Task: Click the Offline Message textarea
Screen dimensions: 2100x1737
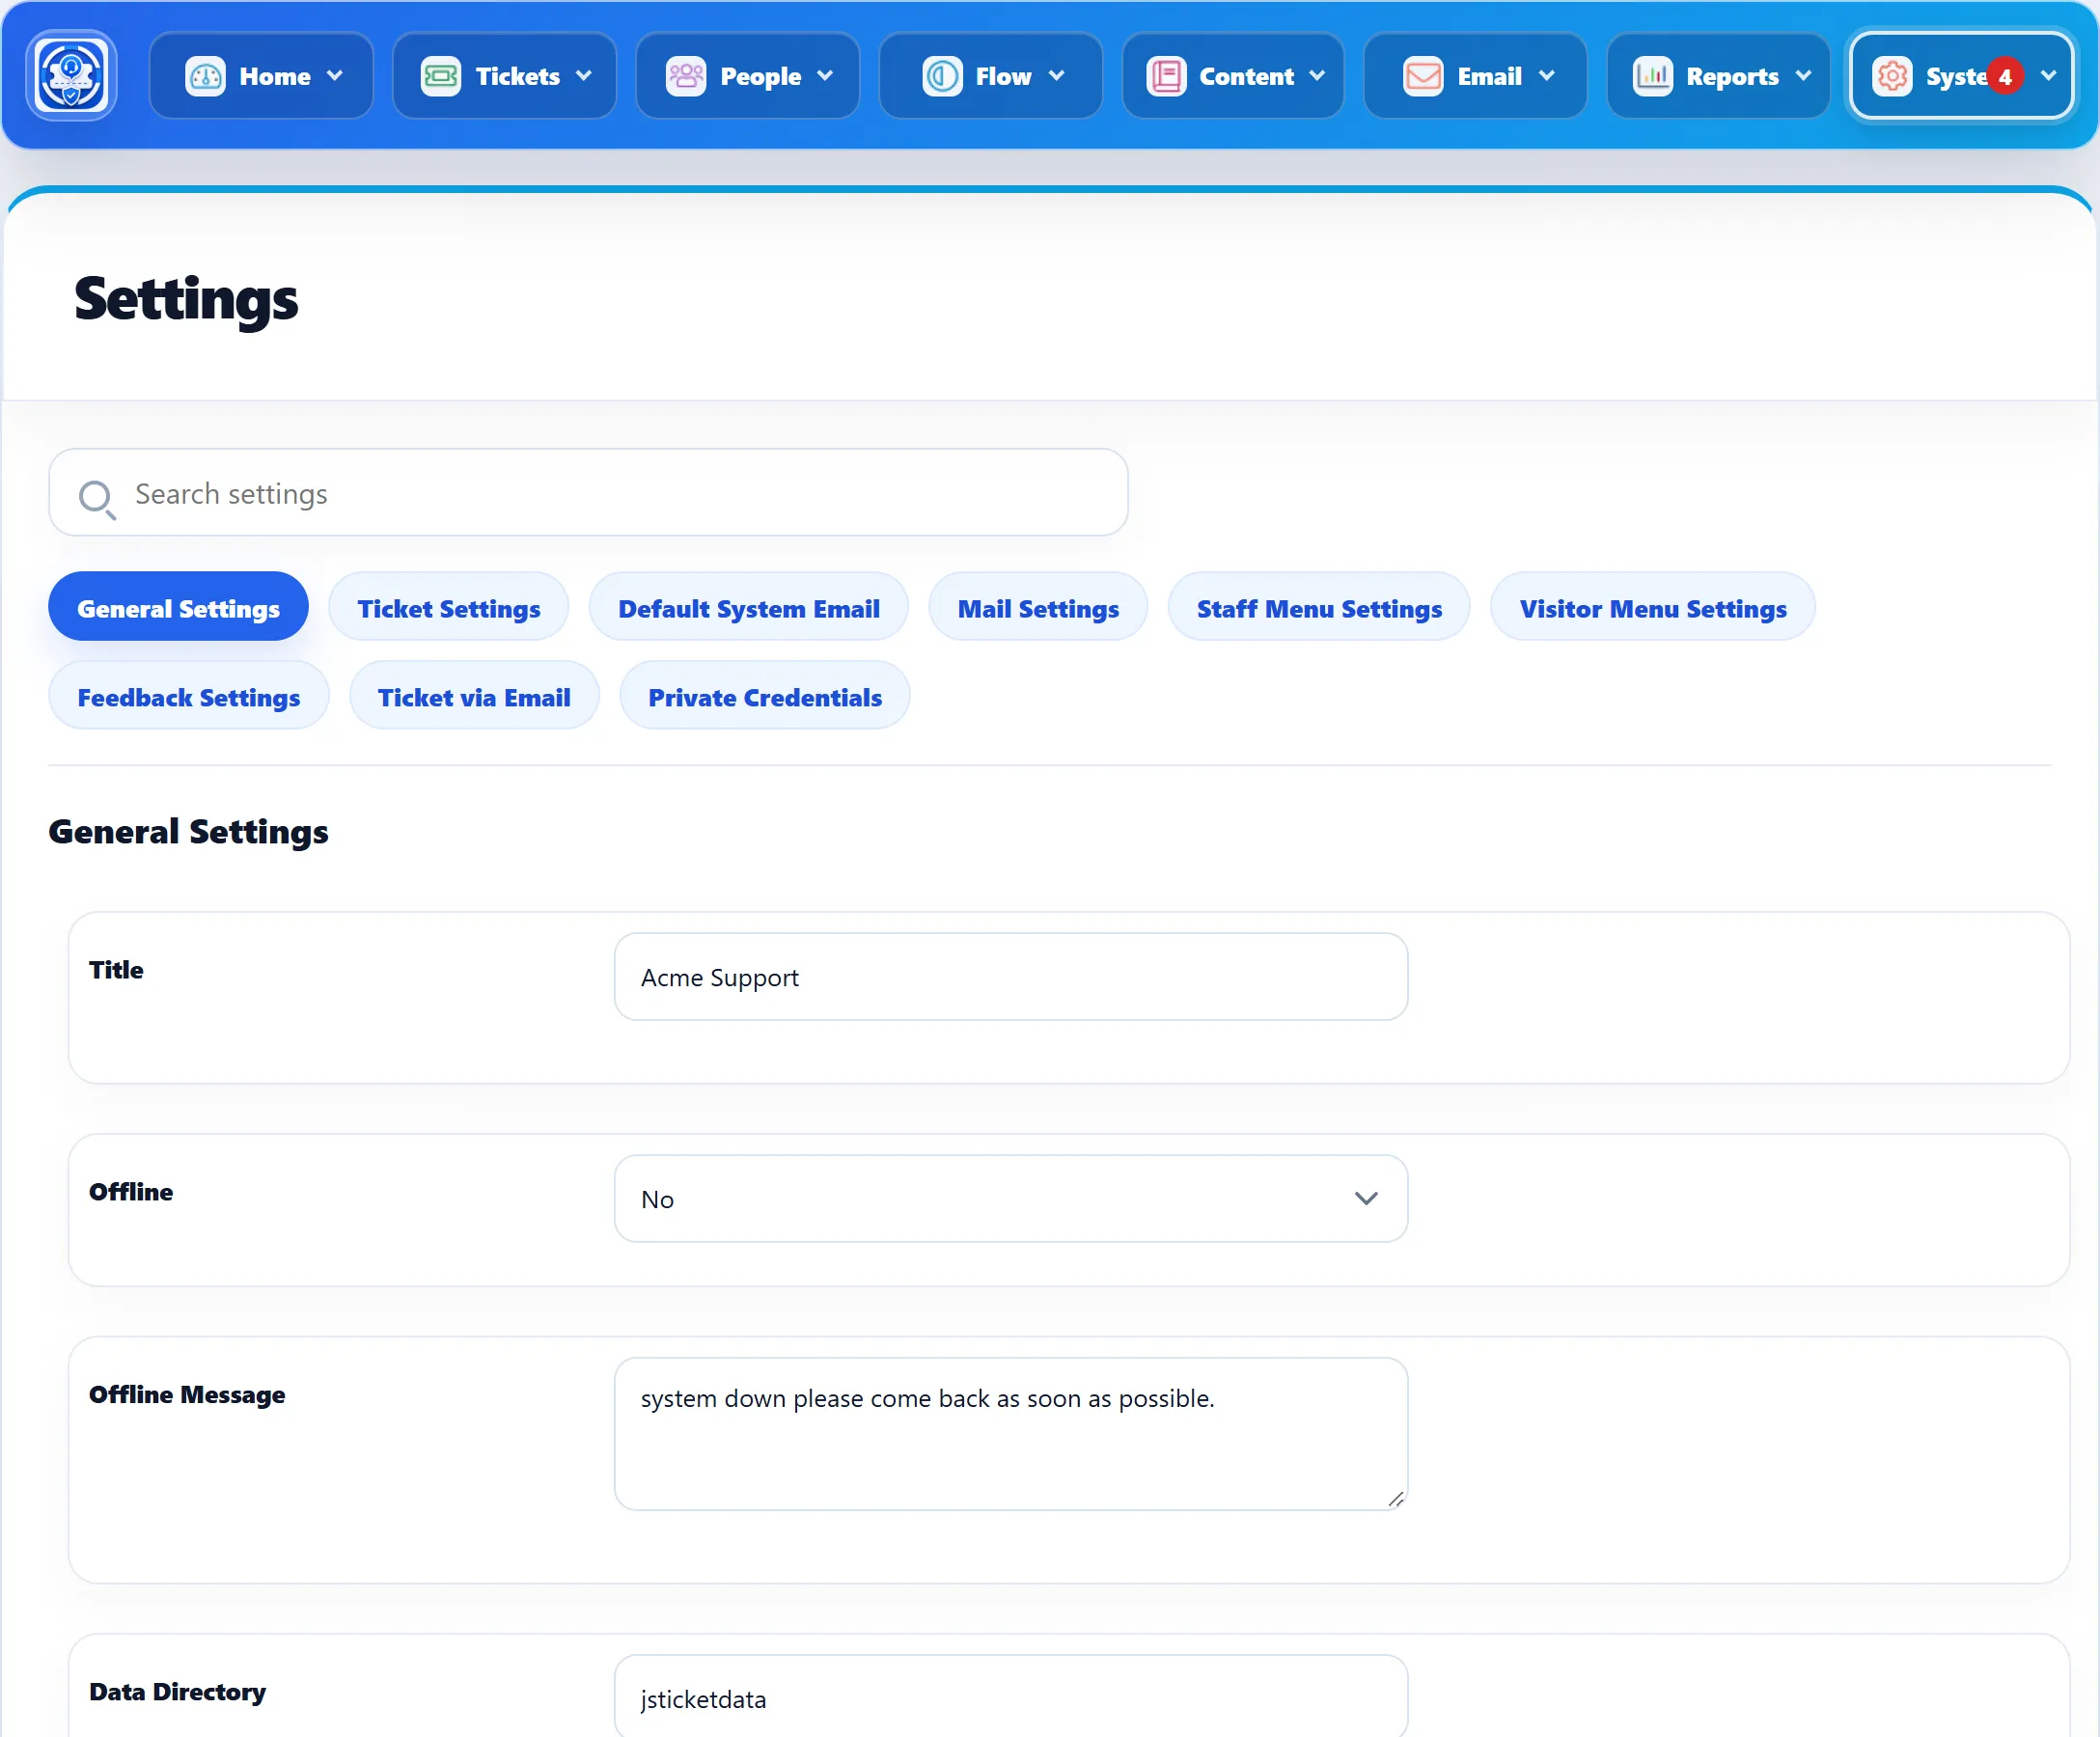Action: (x=1011, y=1433)
